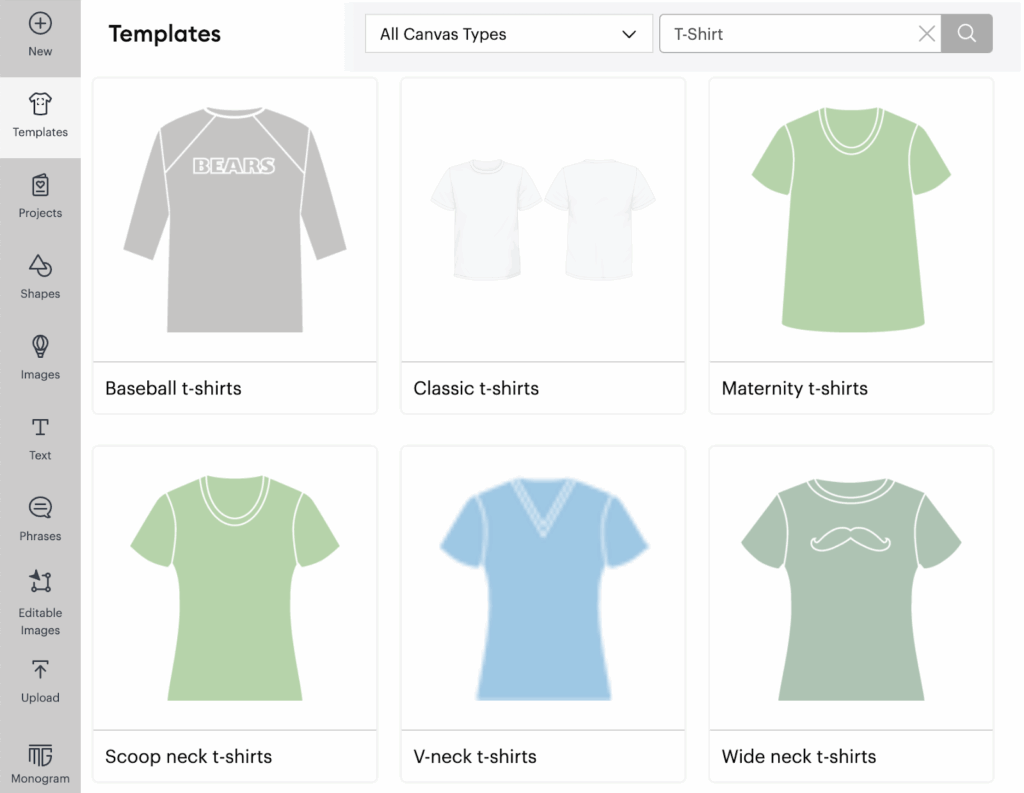The image size is (1024, 793).
Task: Open the Templates panel icon
Action: [x=40, y=105]
